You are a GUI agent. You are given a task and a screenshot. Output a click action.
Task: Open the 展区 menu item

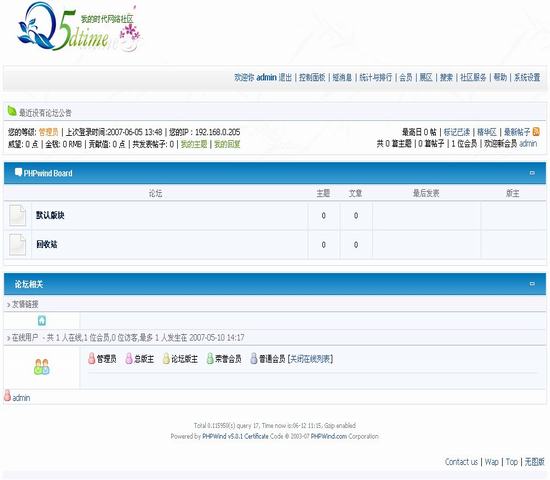426,77
